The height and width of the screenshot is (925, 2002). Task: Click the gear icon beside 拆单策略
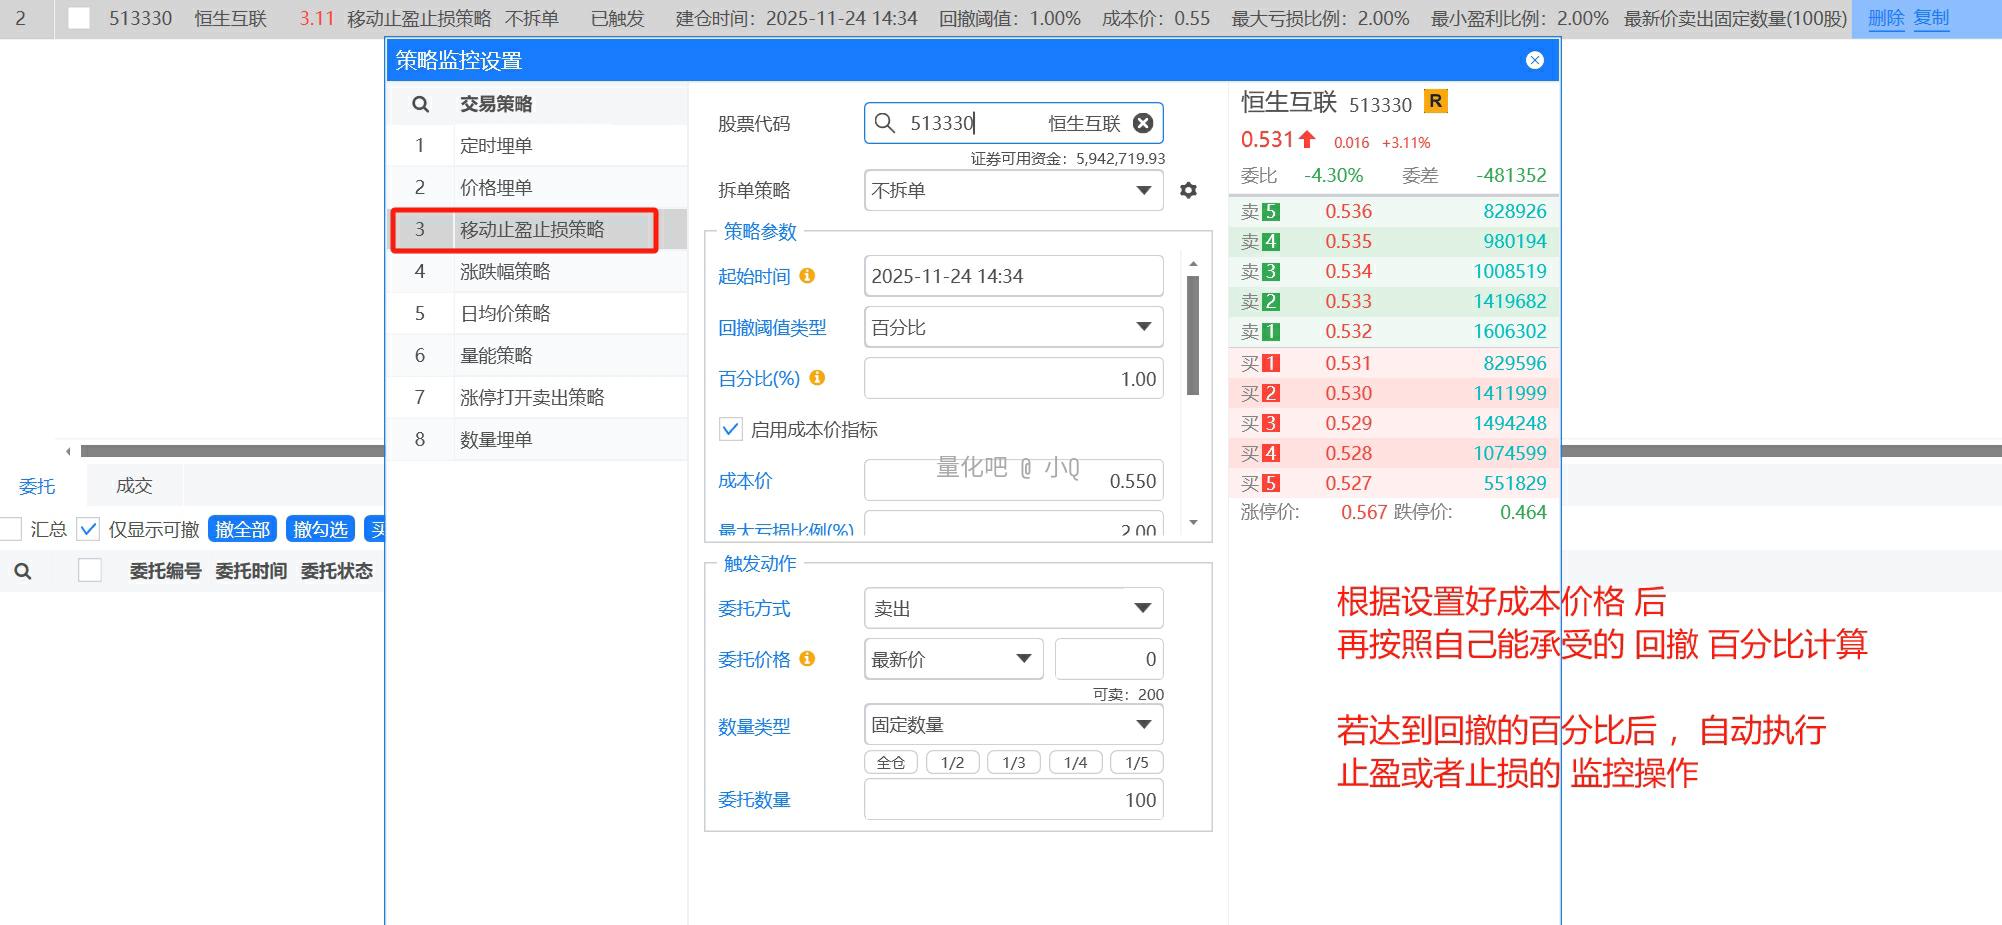pos(1188,190)
